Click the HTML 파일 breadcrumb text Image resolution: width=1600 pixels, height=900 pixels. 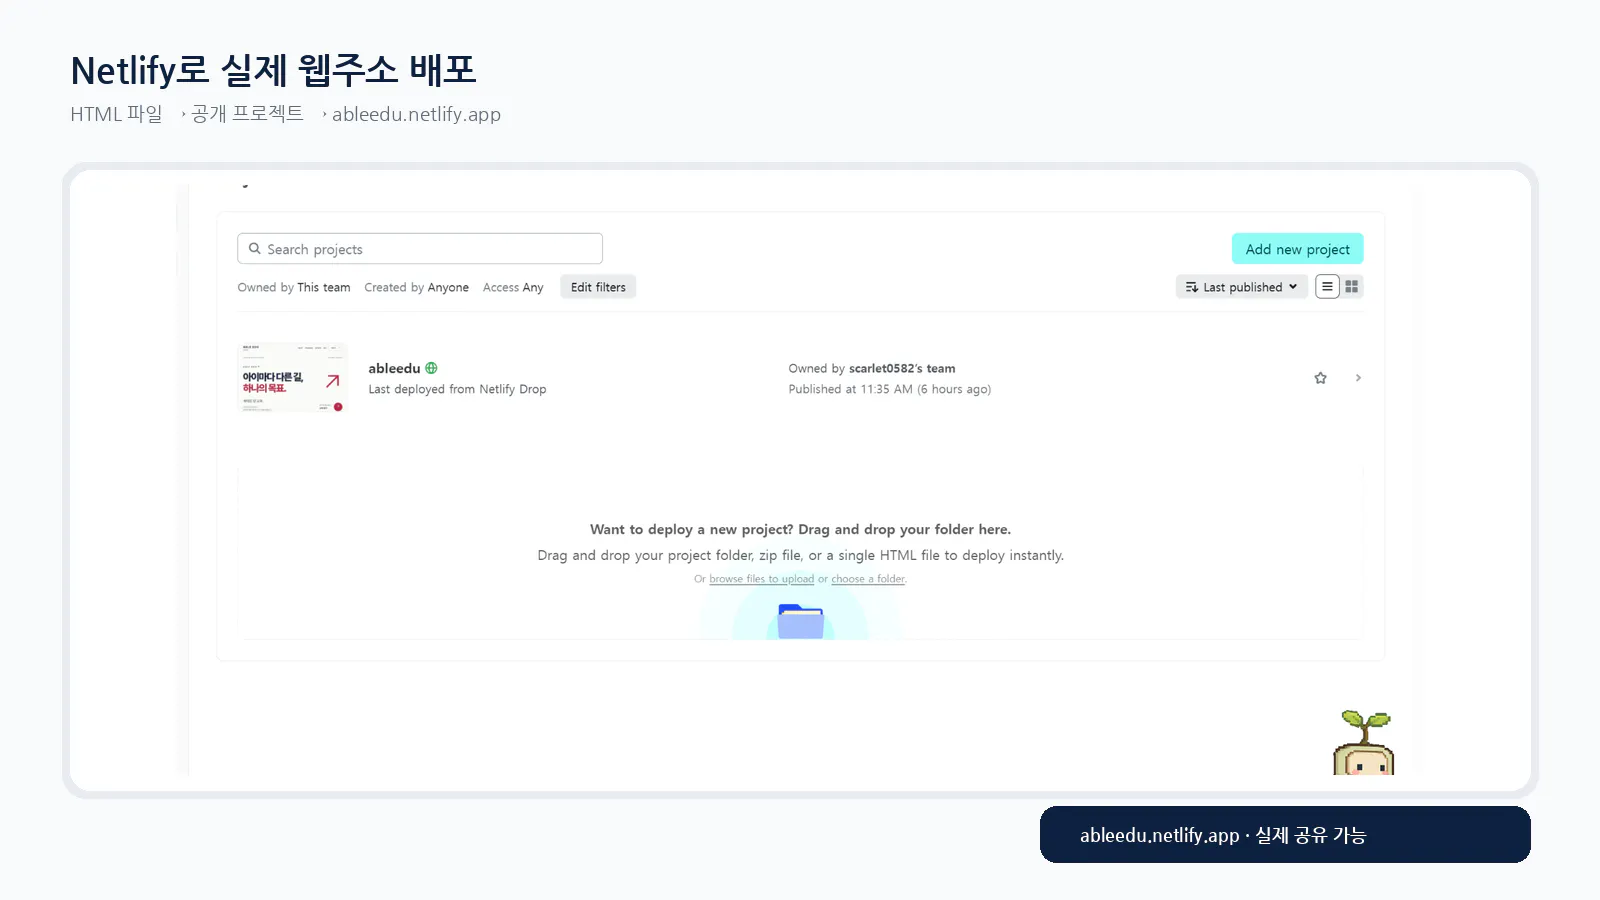coord(116,114)
